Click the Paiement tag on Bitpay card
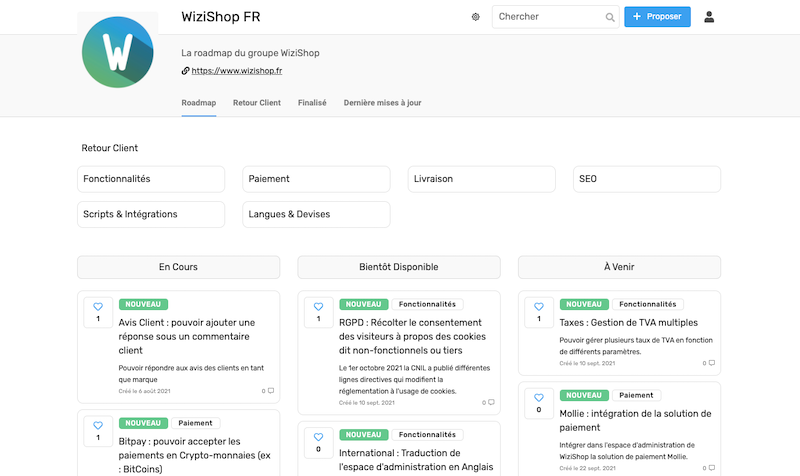 pyautogui.click(x=195, y=423)
